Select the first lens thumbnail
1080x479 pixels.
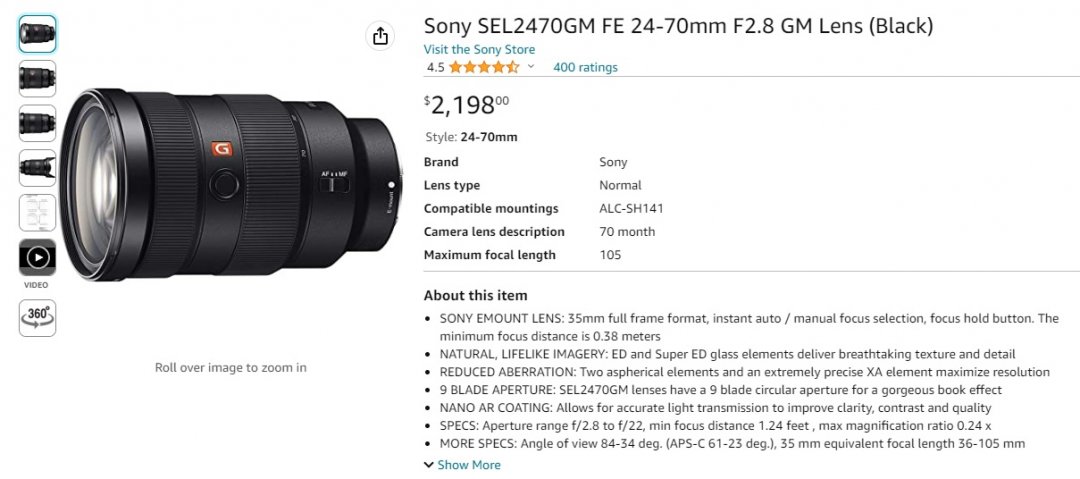pos(37,34)
